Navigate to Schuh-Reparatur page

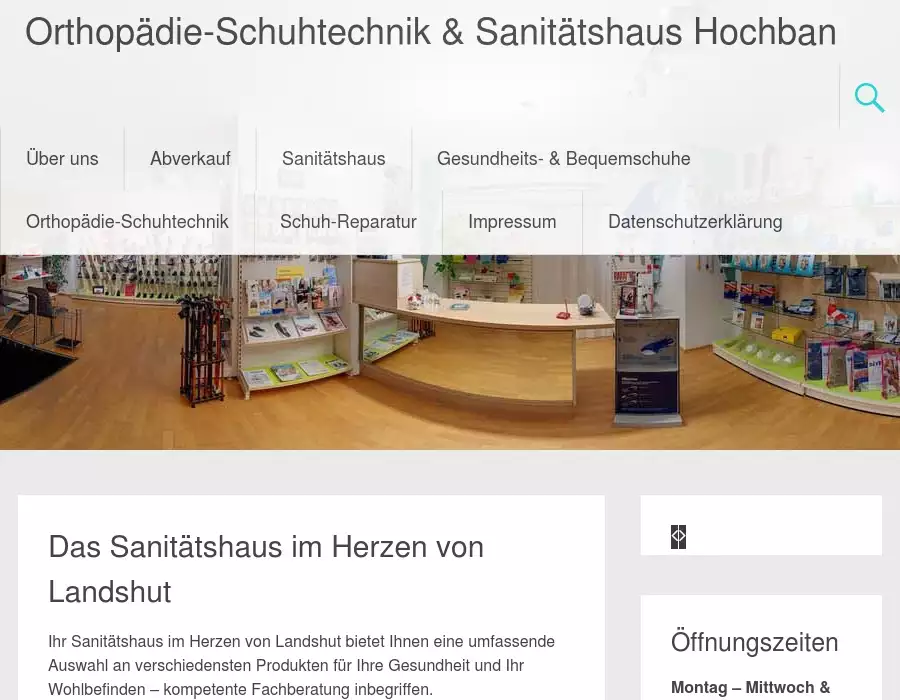(348, 221)
